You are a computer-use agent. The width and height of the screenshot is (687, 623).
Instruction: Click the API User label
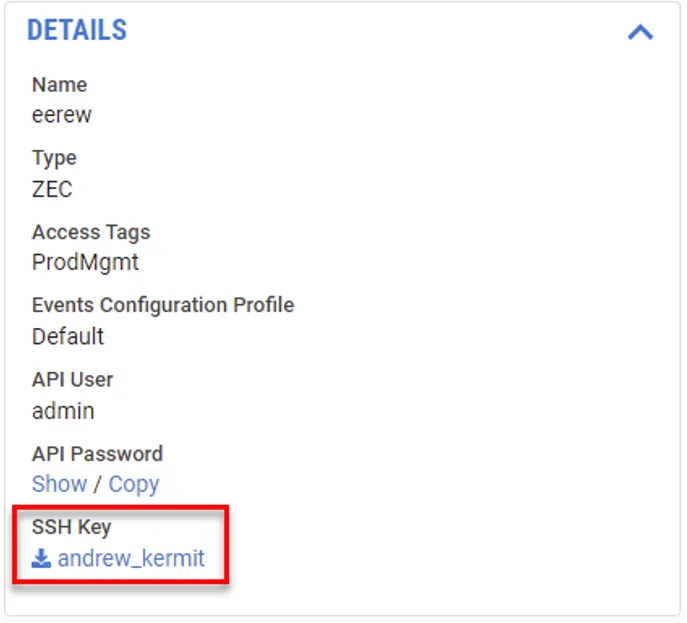click(x=73, y=379)
